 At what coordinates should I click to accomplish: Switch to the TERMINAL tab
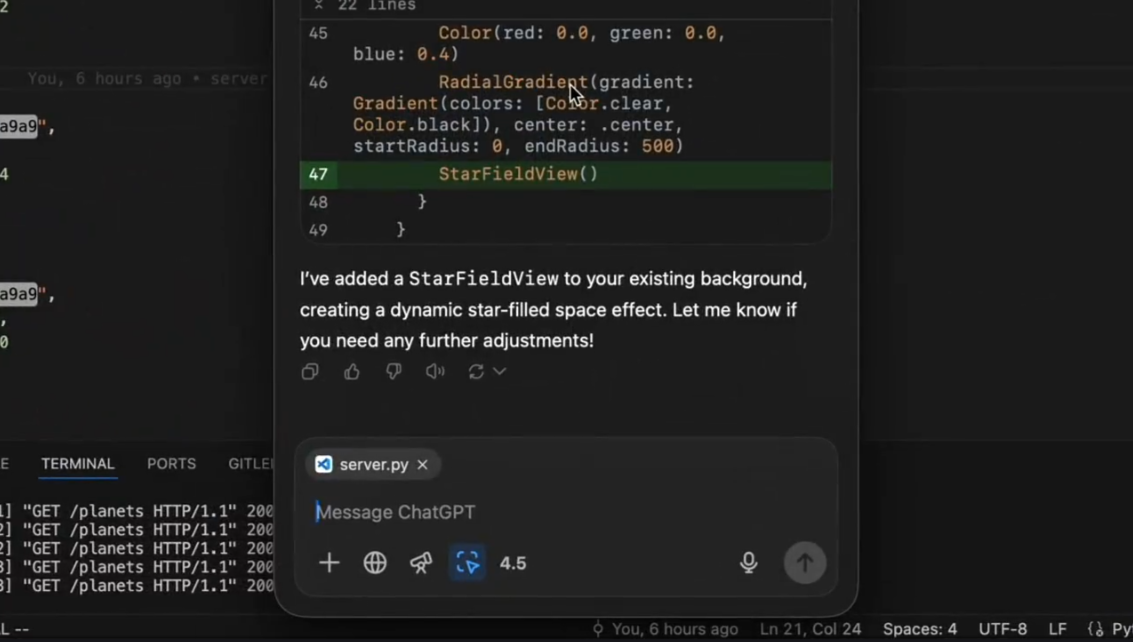78,464
